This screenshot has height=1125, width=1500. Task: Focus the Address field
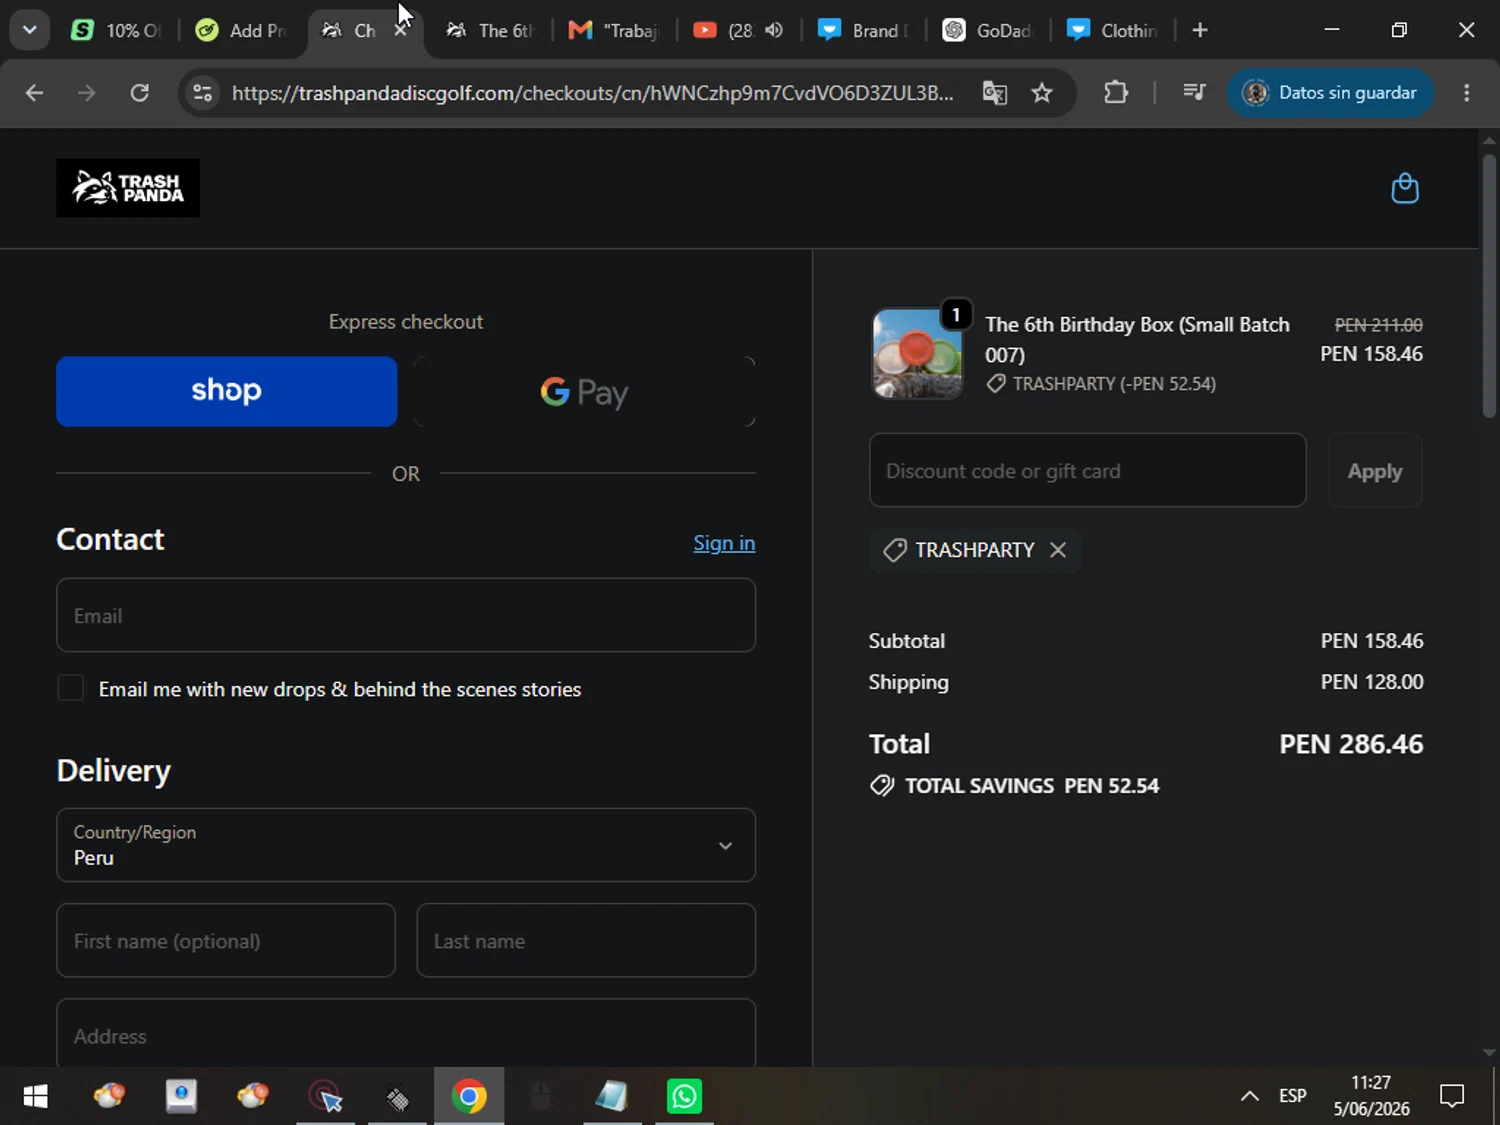(406, 1034)
